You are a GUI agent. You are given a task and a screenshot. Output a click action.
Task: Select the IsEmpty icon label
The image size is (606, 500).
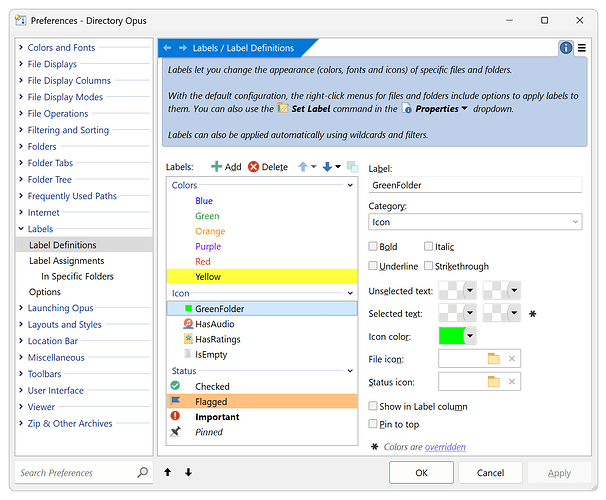click(x=262, y=354)
